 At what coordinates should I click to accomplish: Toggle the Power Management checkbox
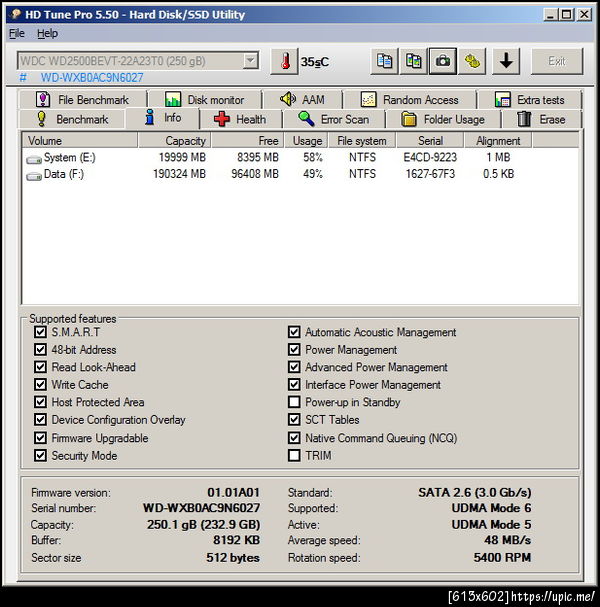(294, 349)
